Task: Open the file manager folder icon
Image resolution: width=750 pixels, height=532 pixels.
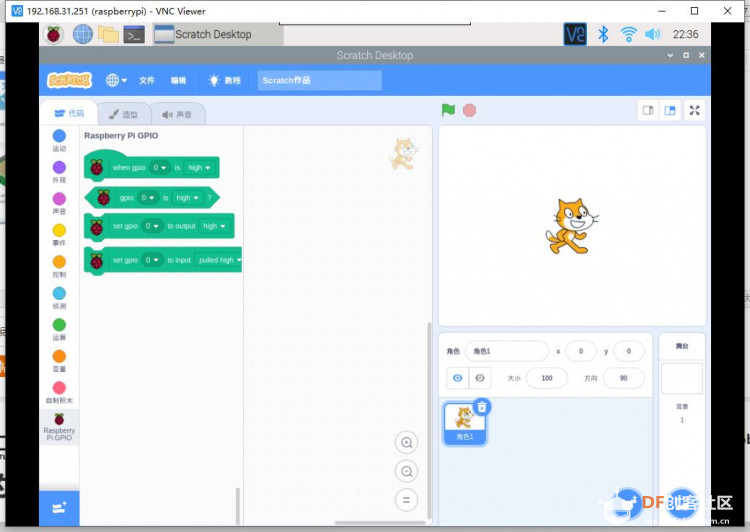Action: [x=108, y=34]
